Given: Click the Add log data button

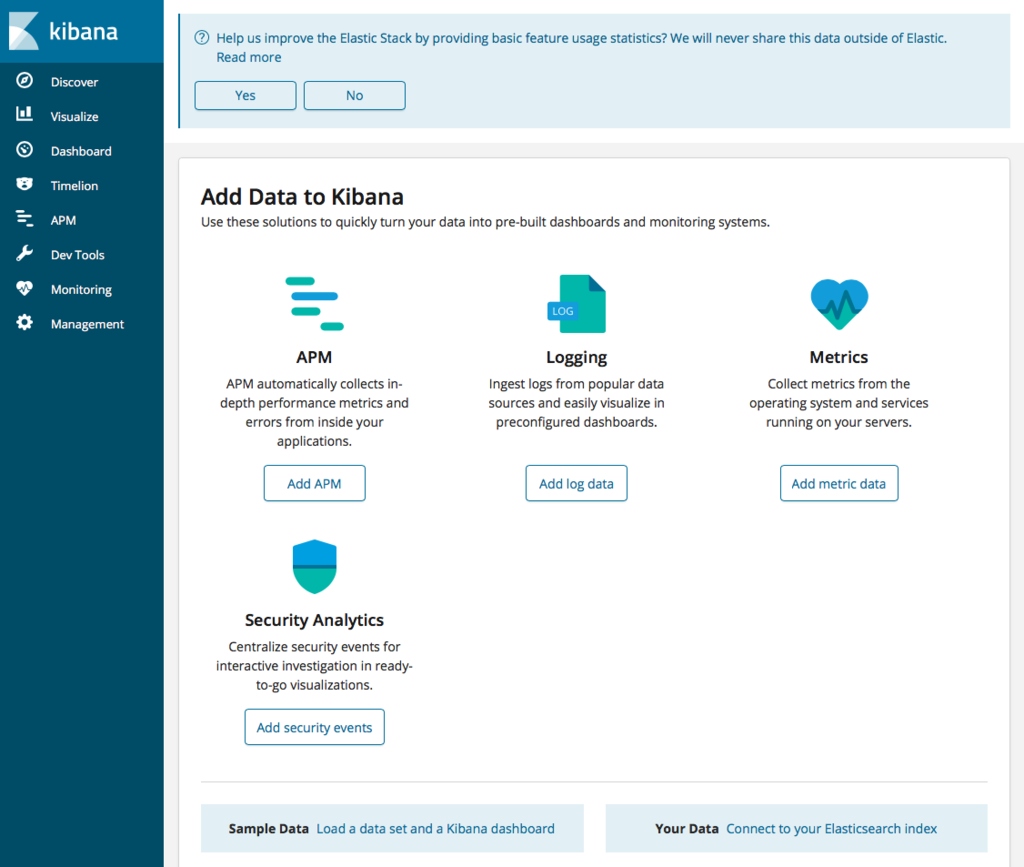Looking at the screenshot, I should [x=576, y=483].
